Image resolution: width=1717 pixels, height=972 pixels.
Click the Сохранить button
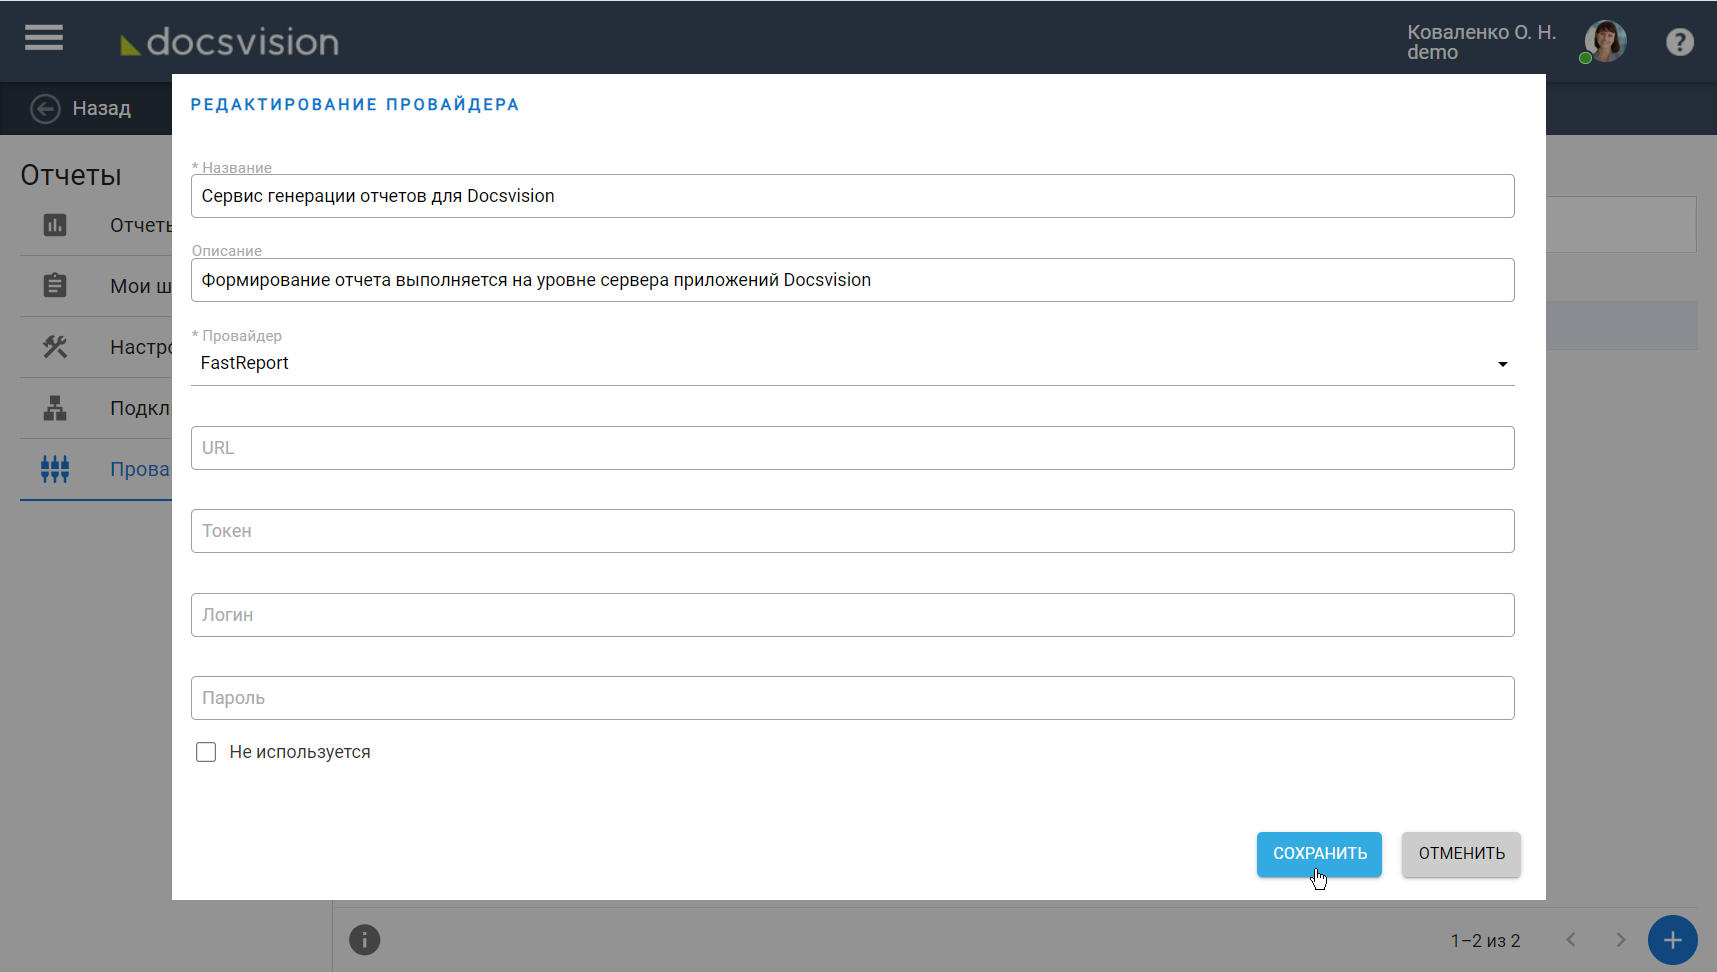(1319, 854)
